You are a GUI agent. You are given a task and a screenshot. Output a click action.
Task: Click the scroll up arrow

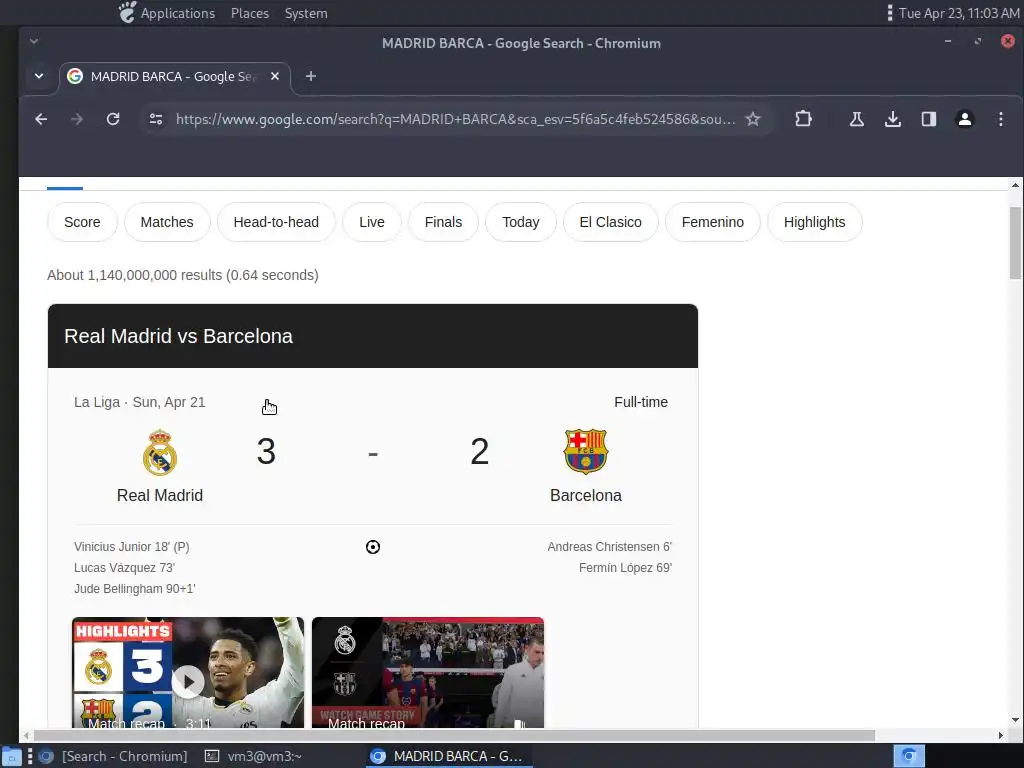[x=1015, y=185]
